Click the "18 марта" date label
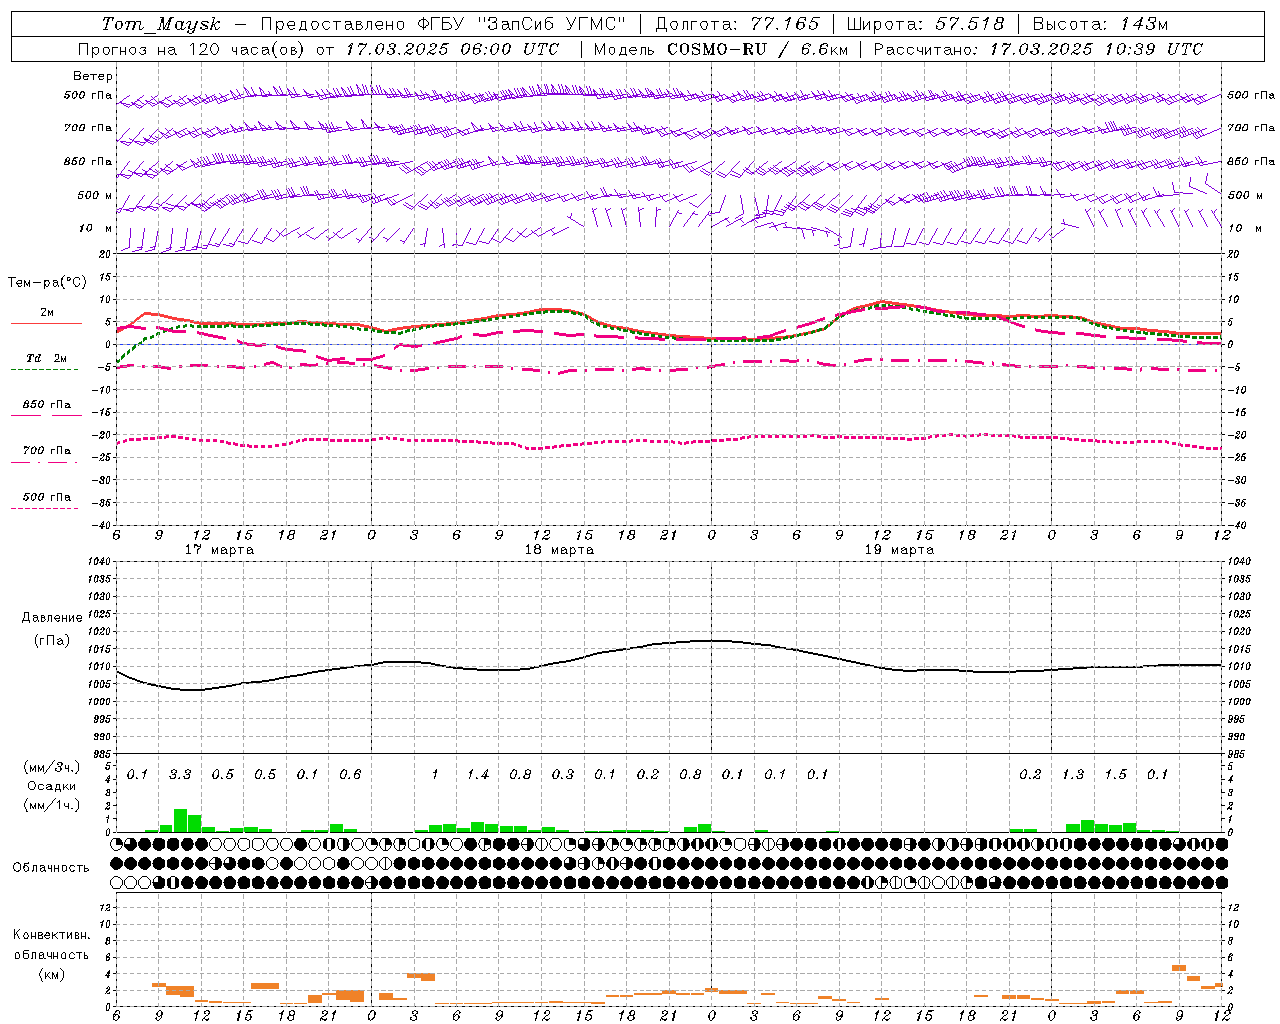Image resolution: width=1280 pixels, height=1024 pixels. 559,550
